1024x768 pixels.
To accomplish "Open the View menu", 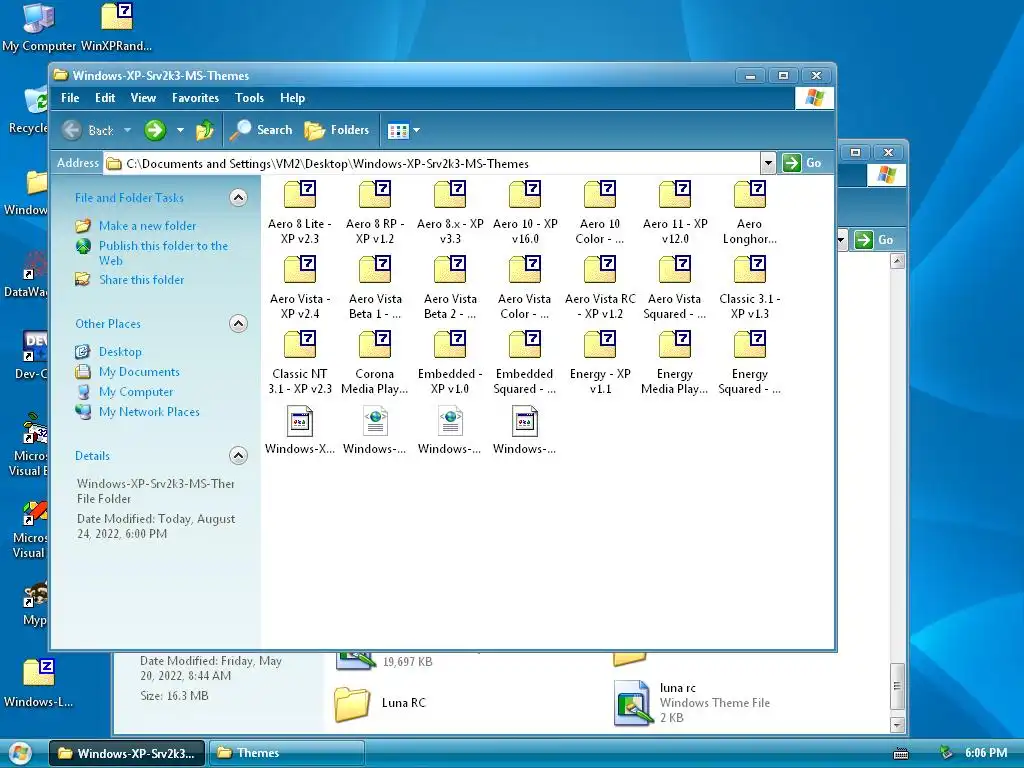I will click(x=143, y=98).
